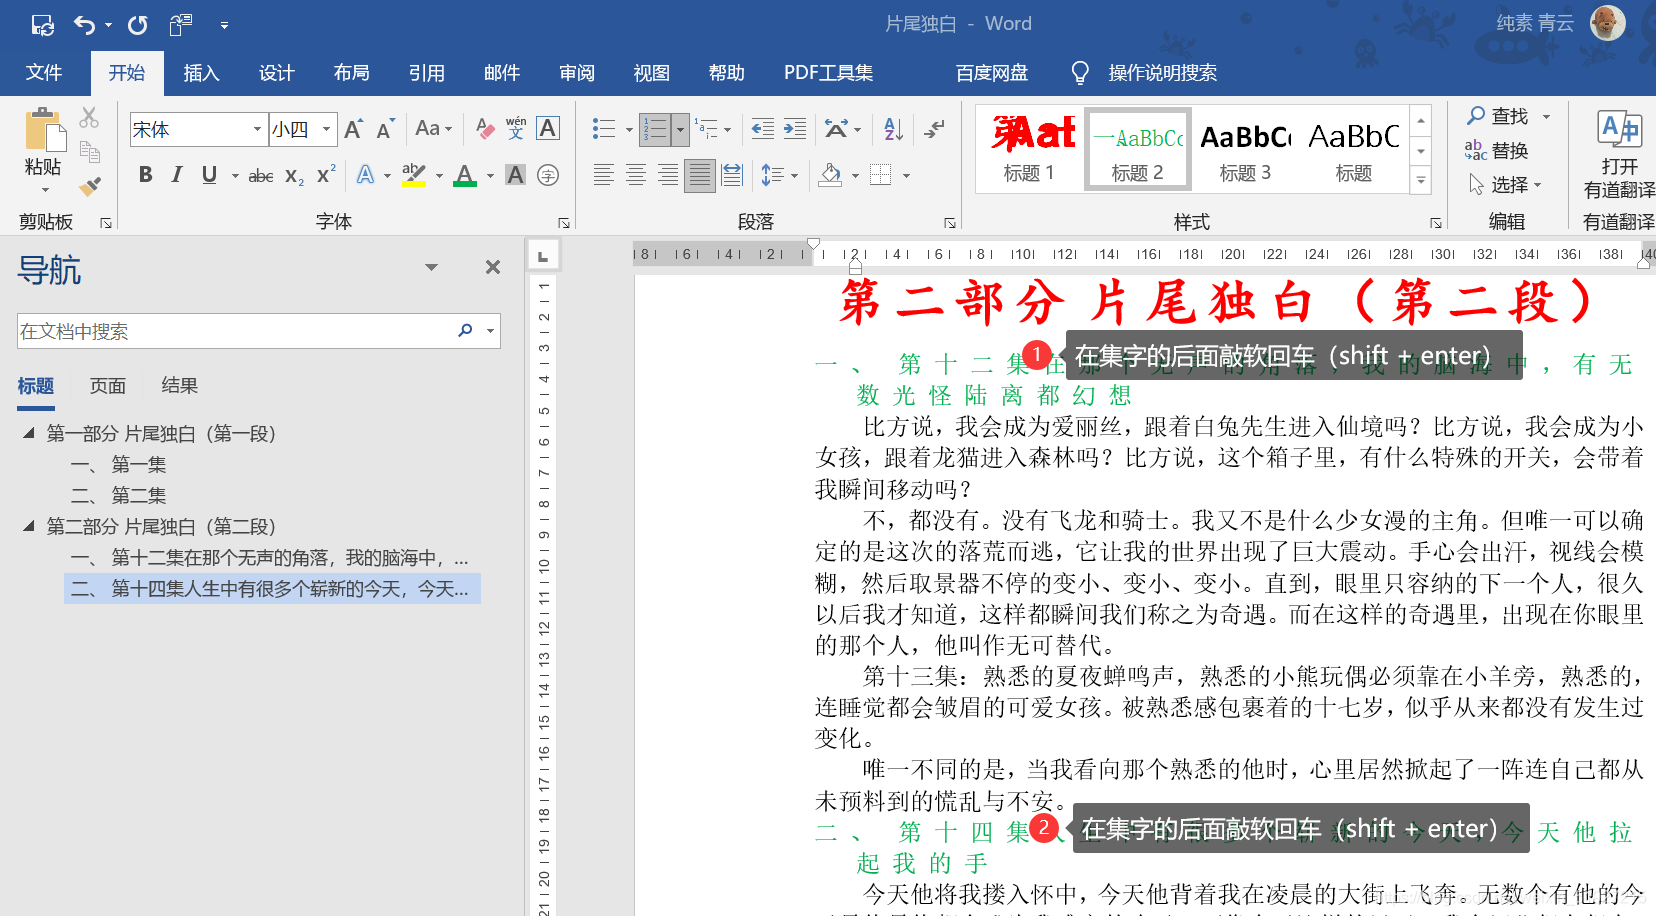Open line spacing options
This screenshot has width=1656, height=916.
(772, 175)
